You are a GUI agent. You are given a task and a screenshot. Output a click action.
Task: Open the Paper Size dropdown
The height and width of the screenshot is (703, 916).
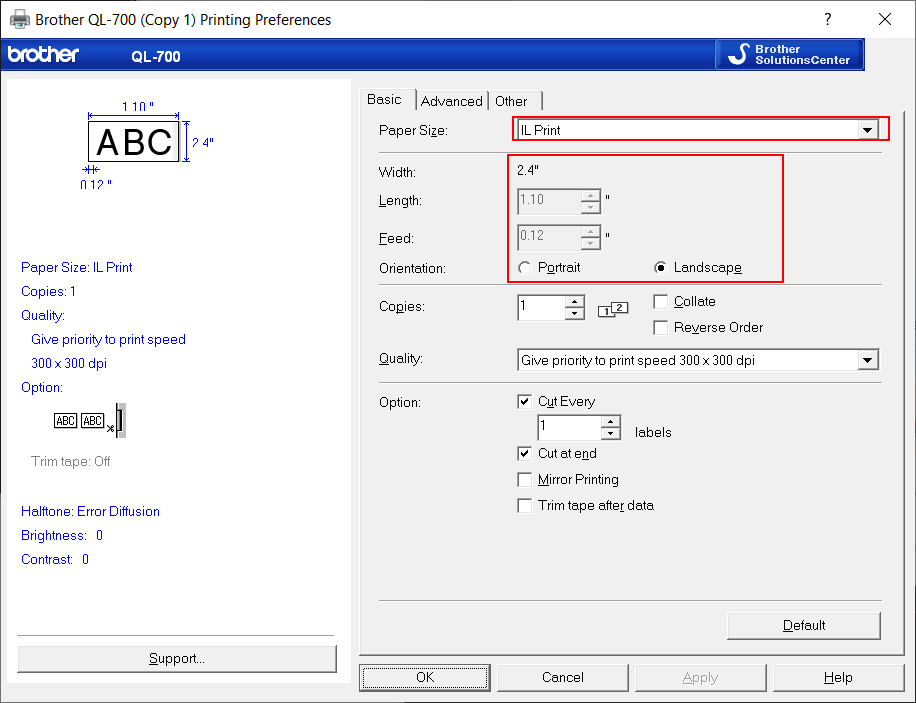(868, 129)
